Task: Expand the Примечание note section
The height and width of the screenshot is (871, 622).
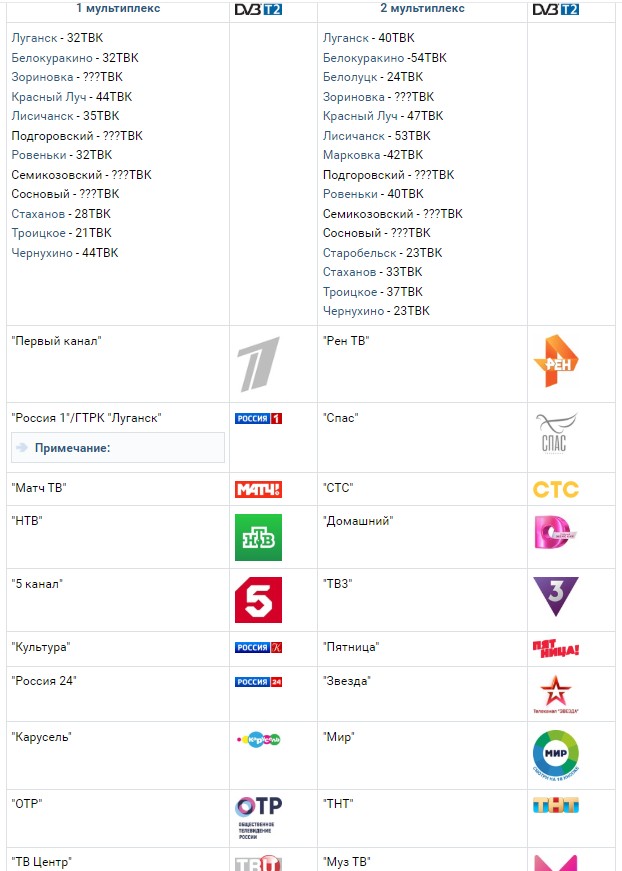Action: (72, 448)
